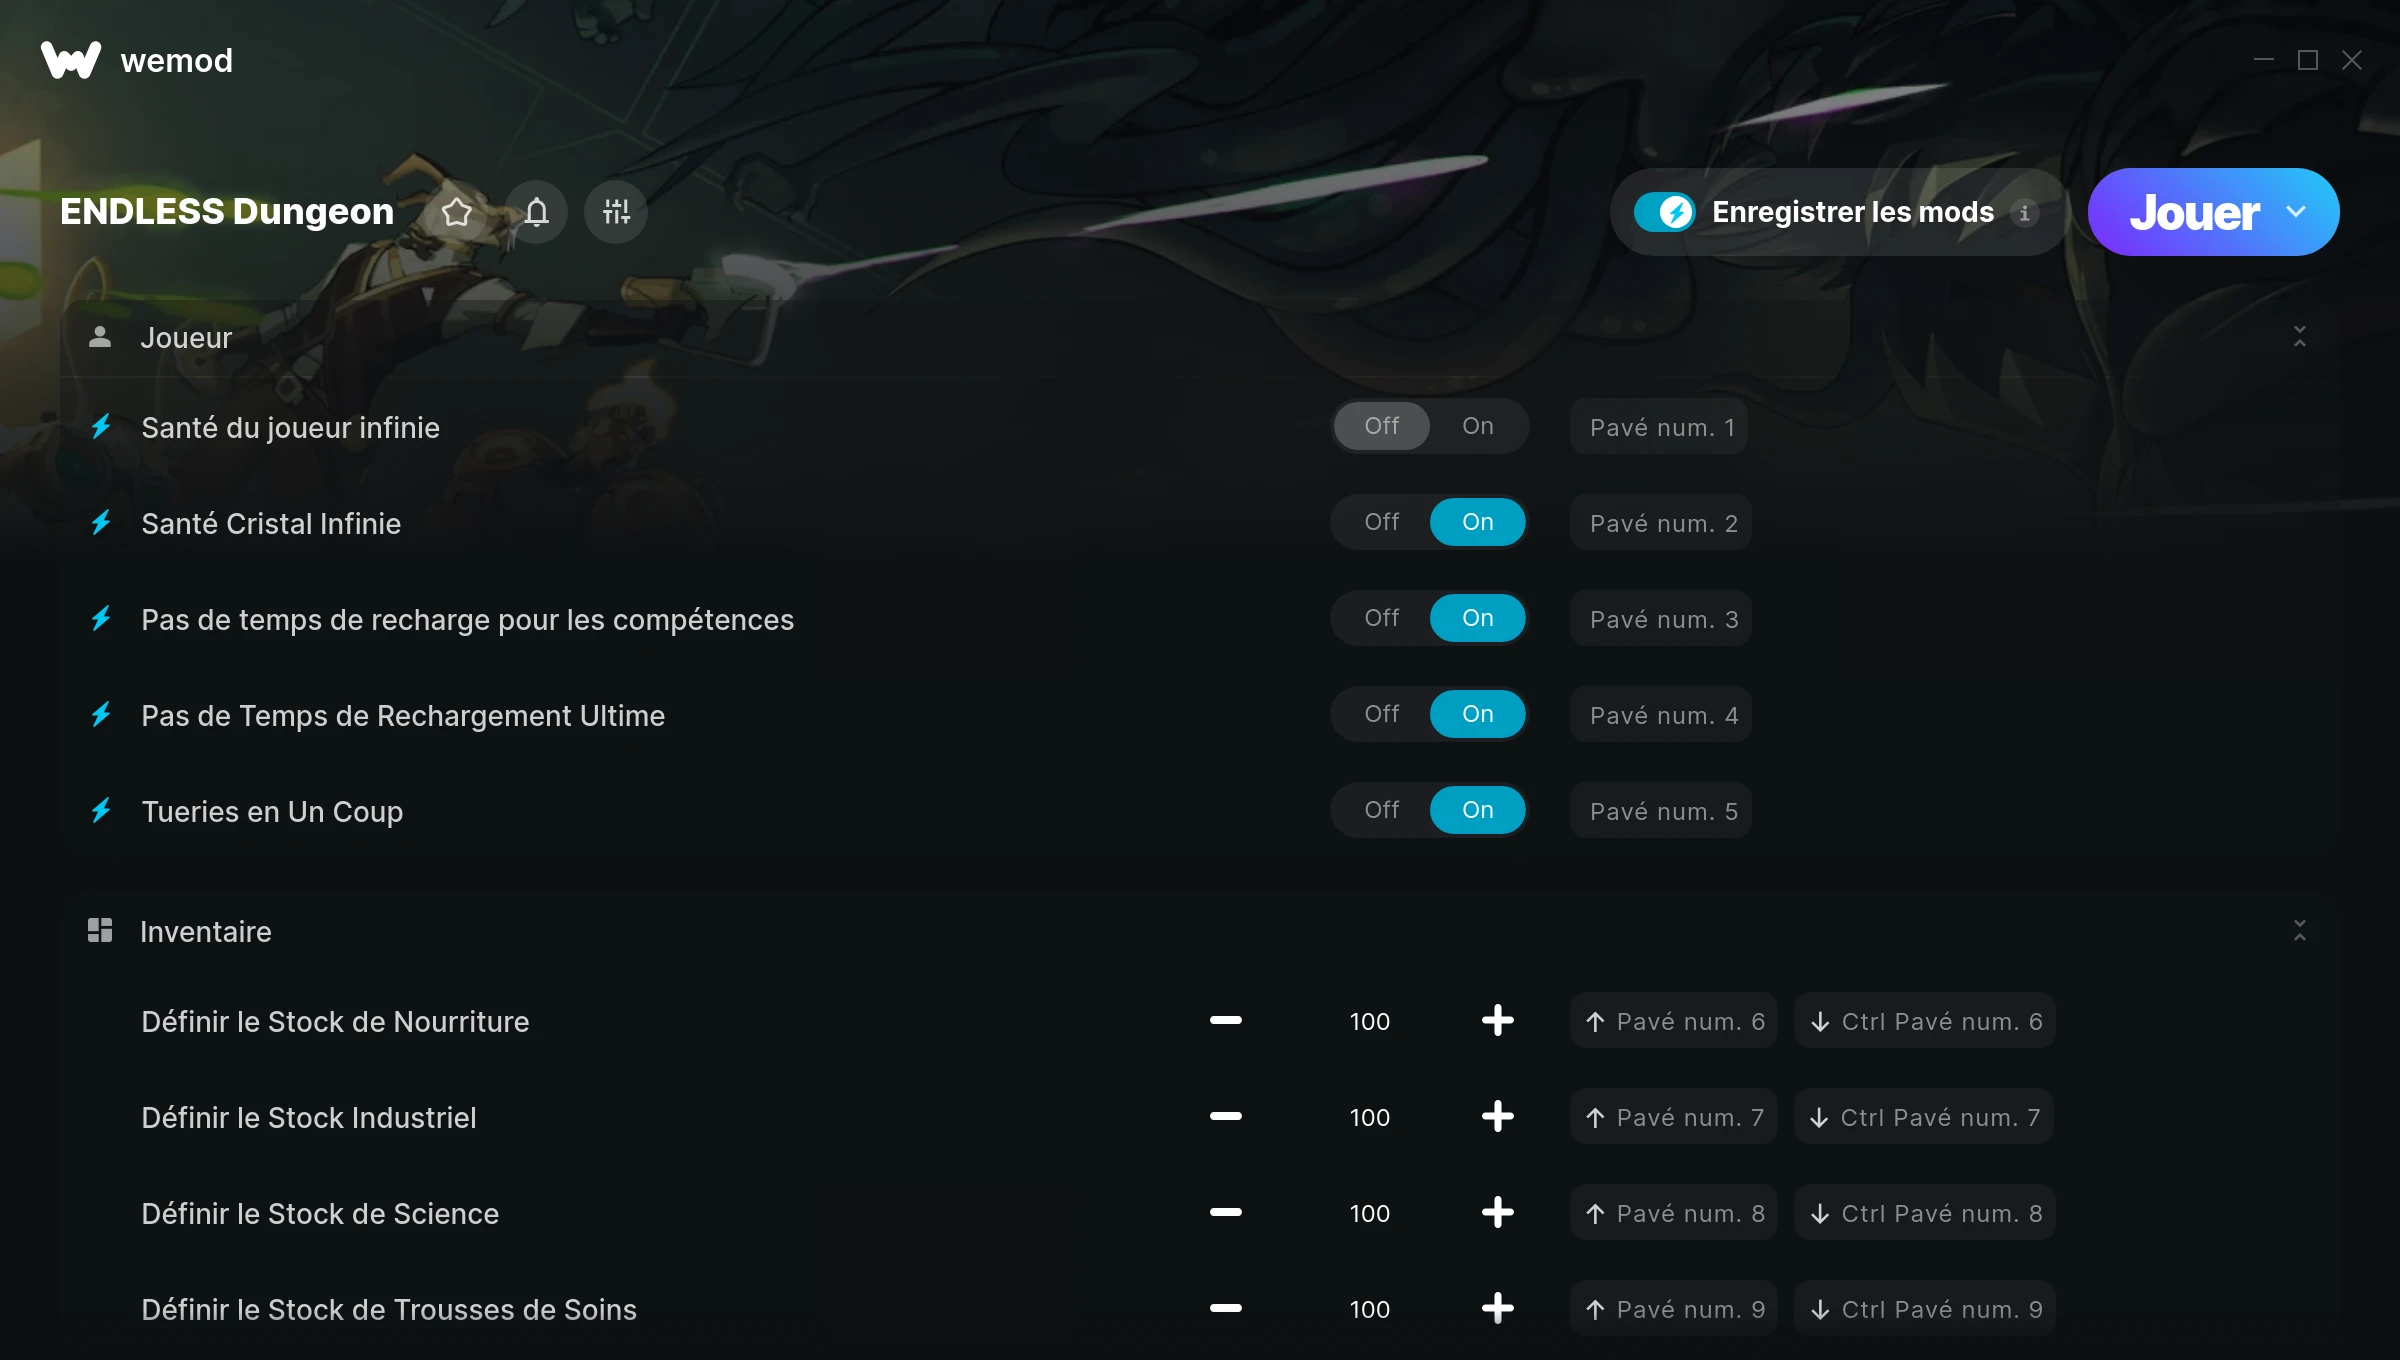The width and height of the screenshot is (2400, 1360).
Task: Click the WeMod logo icon
Action: pyautogui.click(x=71, y=60)
